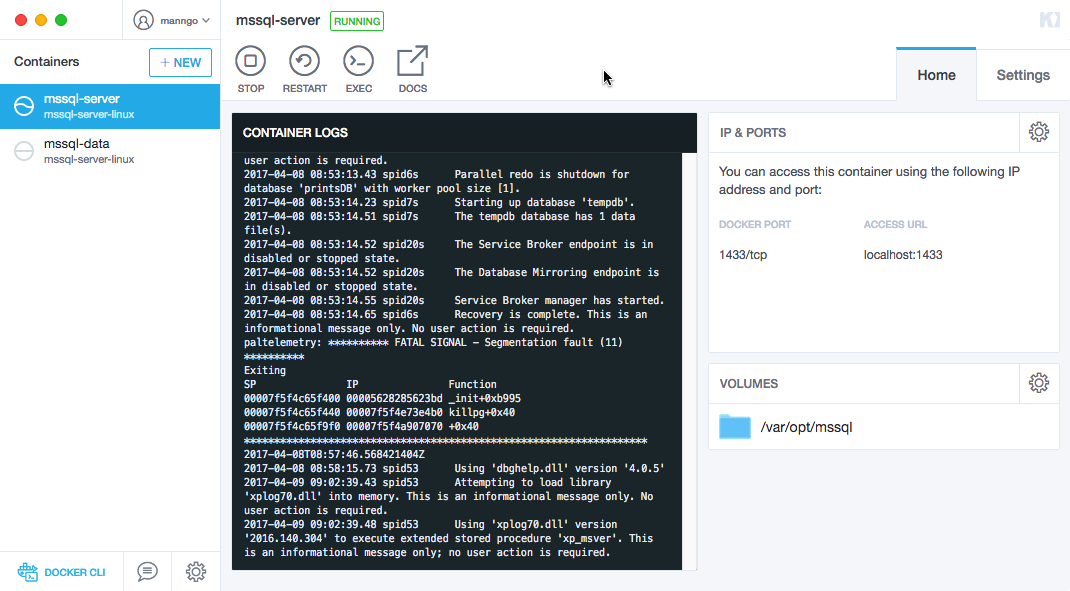Click log line with killpg+0x40
Screen dimensions: 1070x591
click(379, 412)
